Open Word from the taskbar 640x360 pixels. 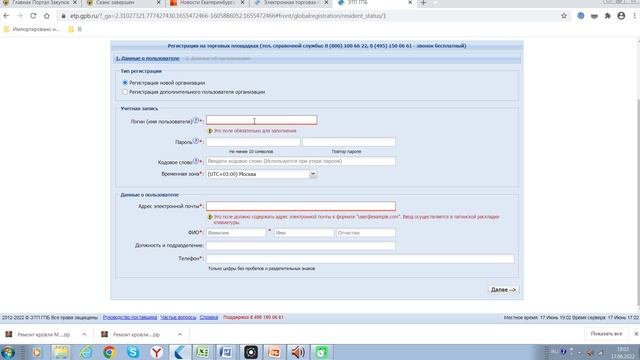[226, 352]
